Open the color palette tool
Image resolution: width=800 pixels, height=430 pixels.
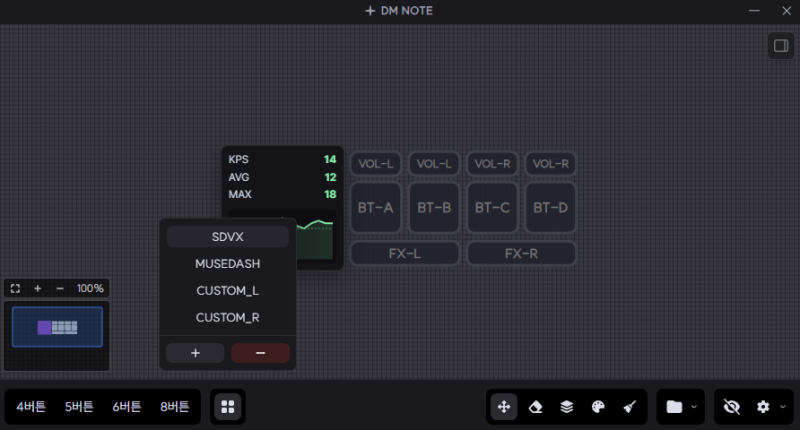(598, 407)
